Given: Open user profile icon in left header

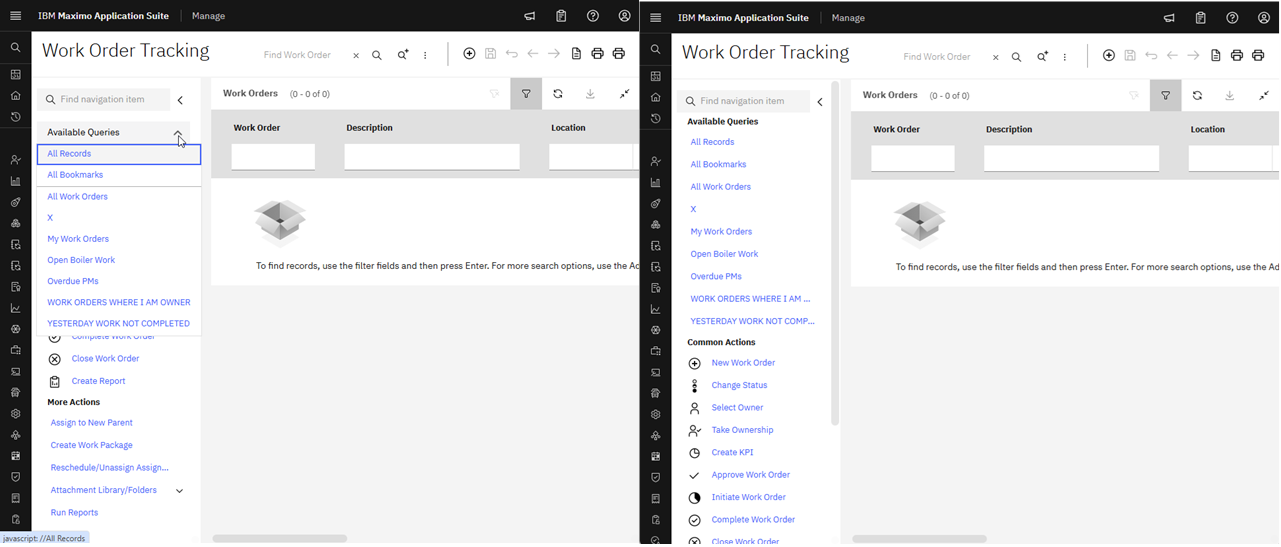Looking at the screenshot, I should (625, 16).
